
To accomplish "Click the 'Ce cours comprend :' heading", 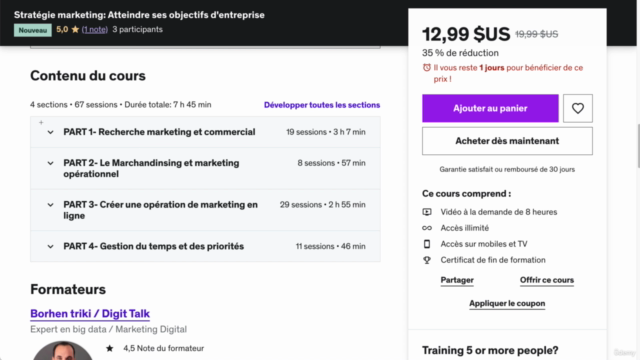I will (467, 193).
